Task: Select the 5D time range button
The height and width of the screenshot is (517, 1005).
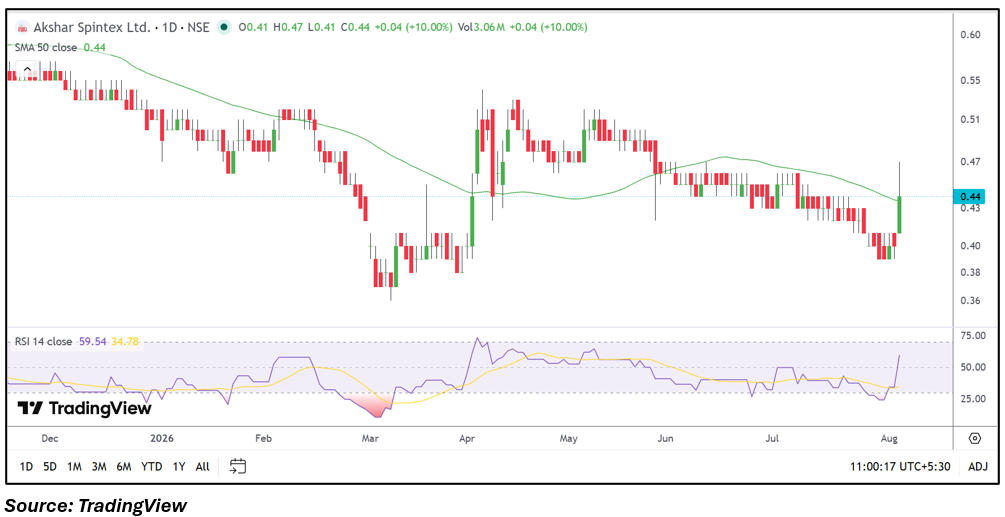Action: coord(50,466)
